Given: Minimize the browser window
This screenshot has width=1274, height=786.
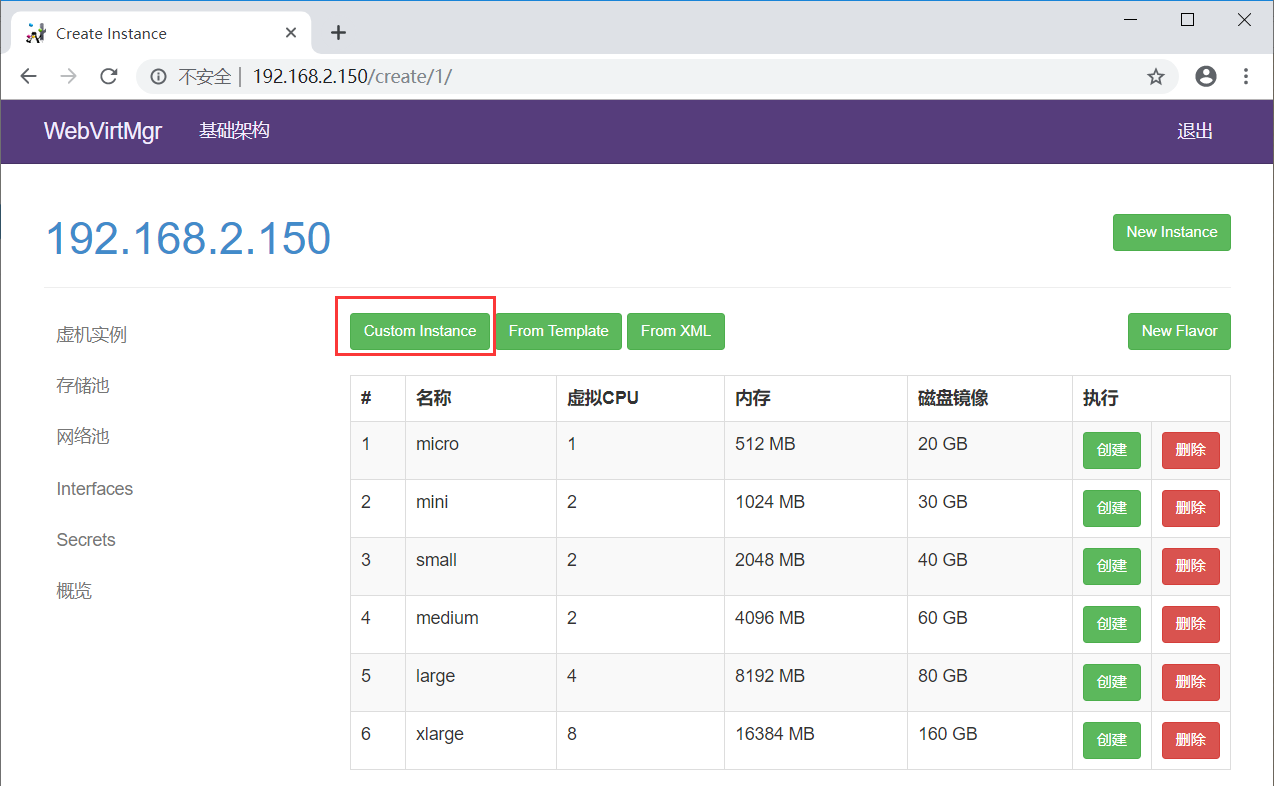Looking at the screenshot, I should point(1131,19).
